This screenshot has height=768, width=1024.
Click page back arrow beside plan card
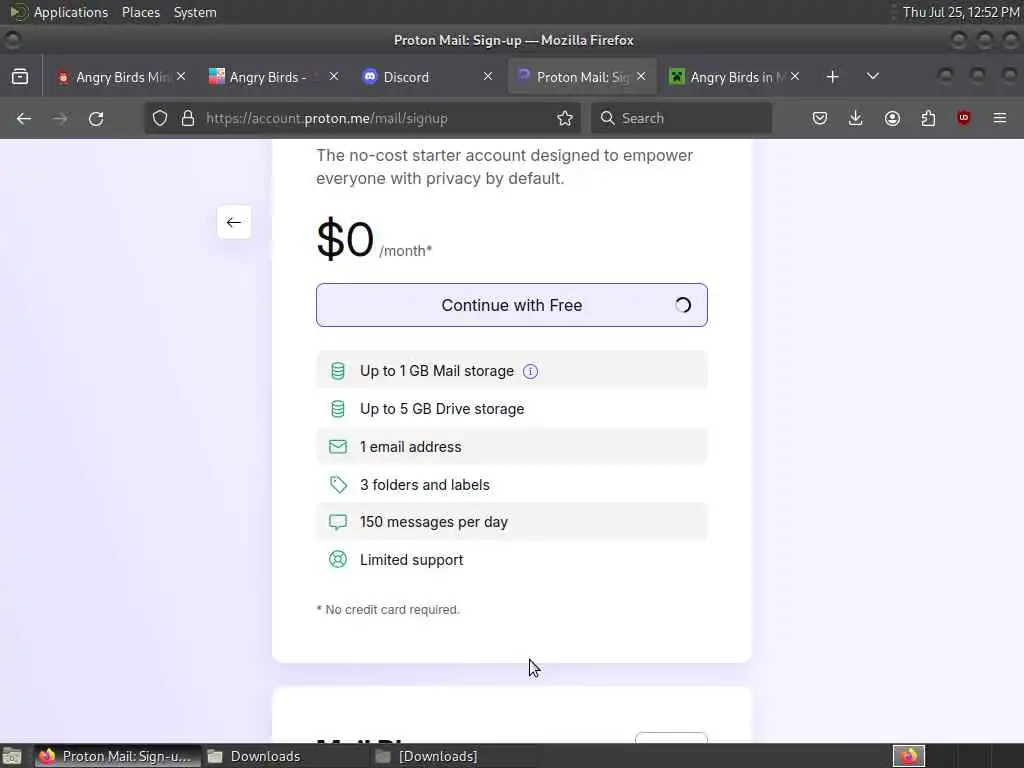point(234,222)
